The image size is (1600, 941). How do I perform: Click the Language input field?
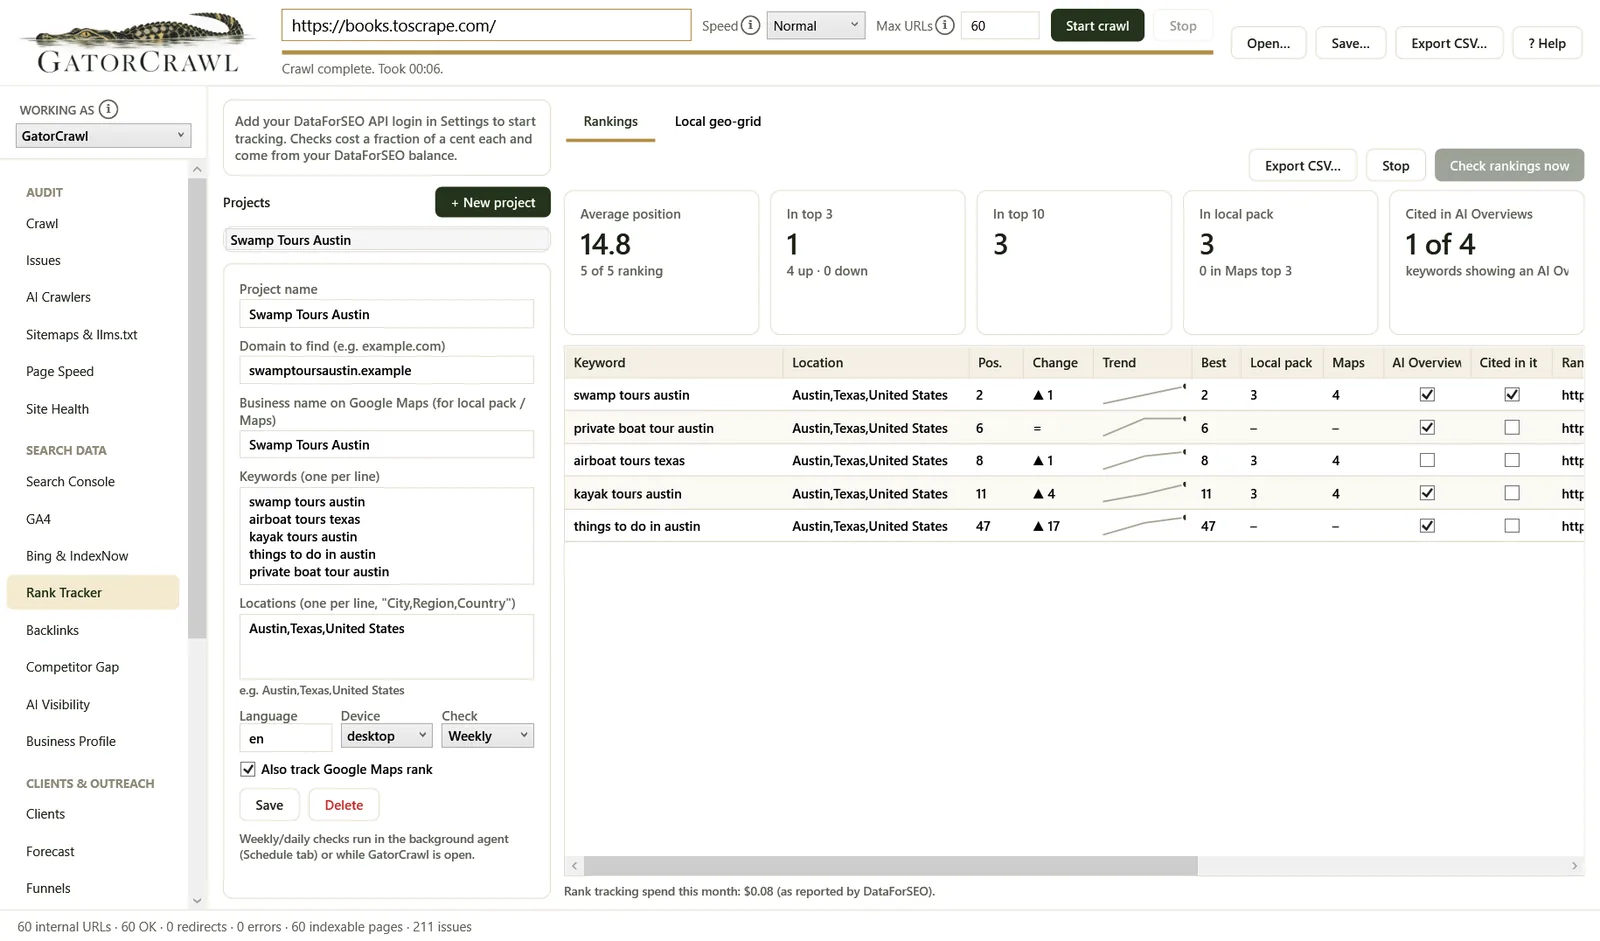pyautogui.click(x=285, y=739)
